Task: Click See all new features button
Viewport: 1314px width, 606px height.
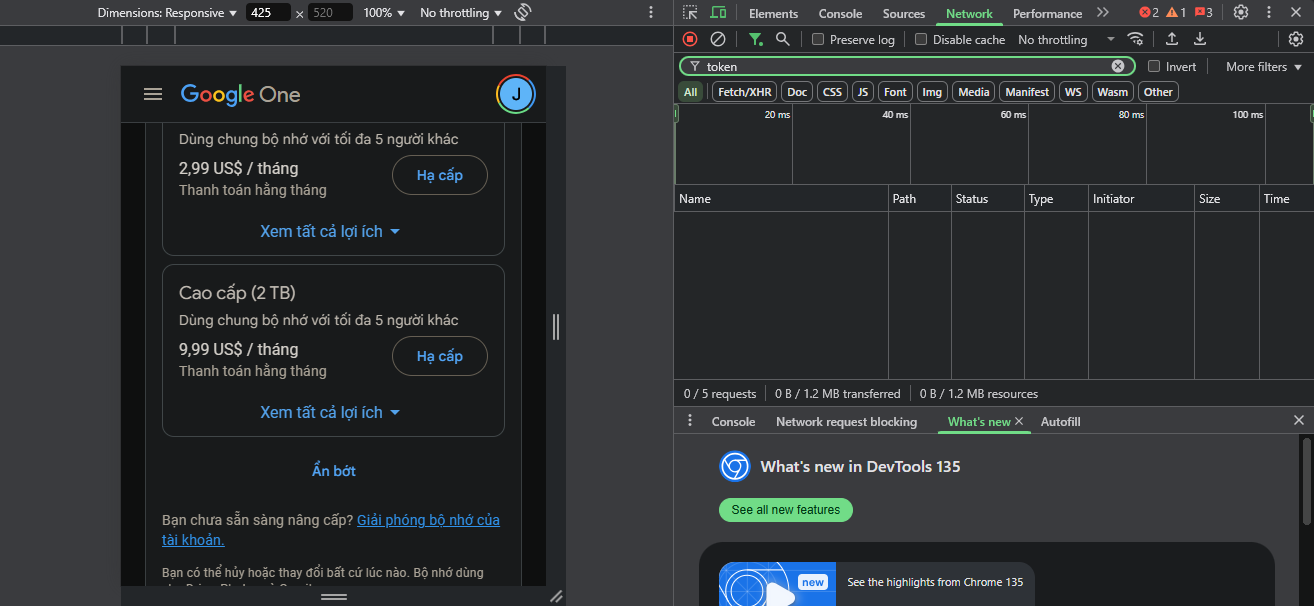Action: click(x=785, y=510)
